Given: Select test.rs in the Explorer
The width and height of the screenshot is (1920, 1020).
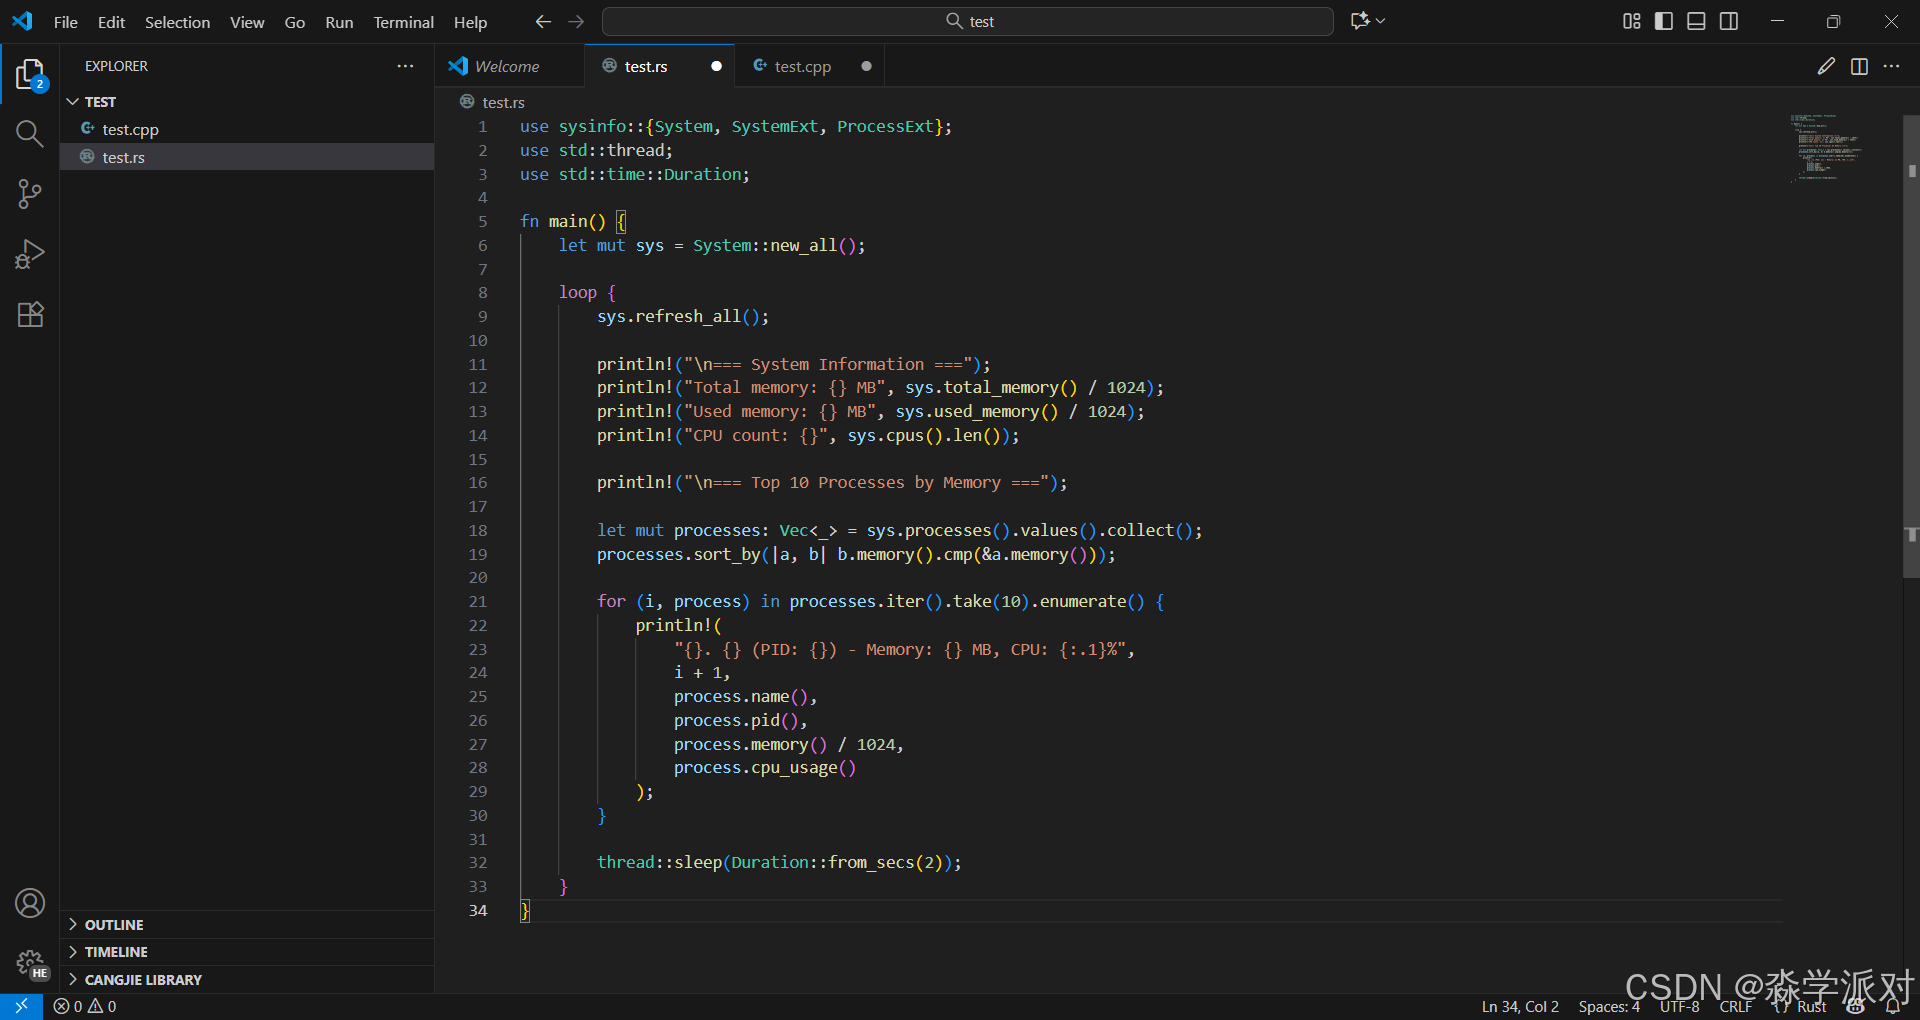Looking at the screenshot, I should tap(247, 157).
